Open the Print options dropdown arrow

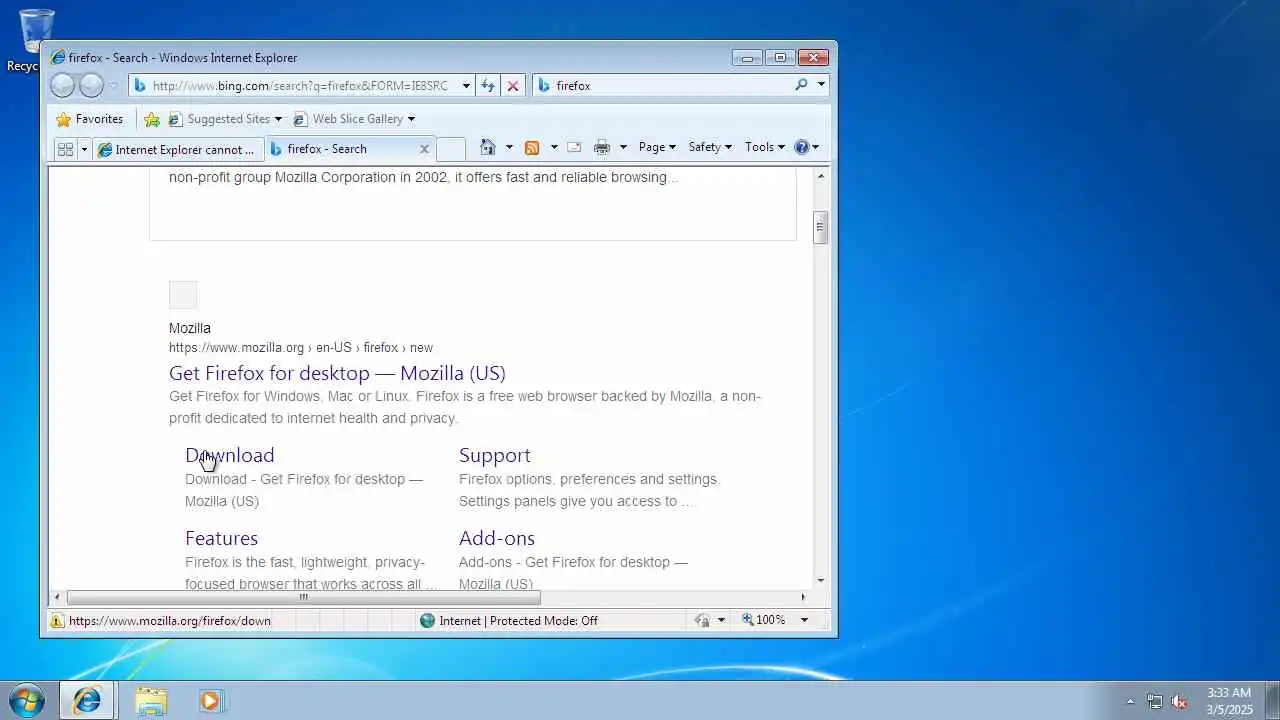tap(623, 147)
